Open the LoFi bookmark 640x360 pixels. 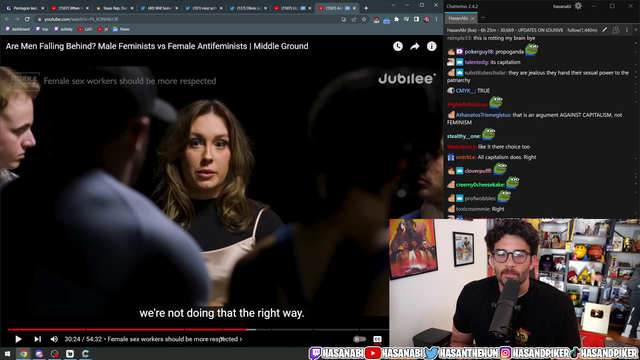coord(85,29)
